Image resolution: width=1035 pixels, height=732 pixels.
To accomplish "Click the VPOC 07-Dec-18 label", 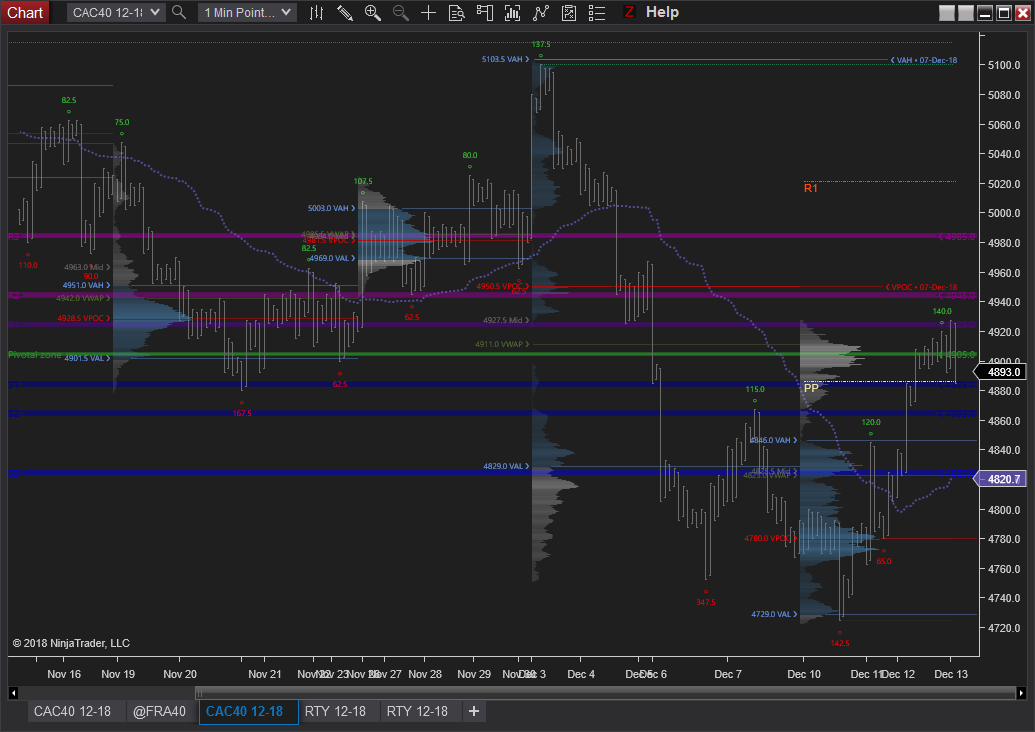I will [x=921, y=287].
